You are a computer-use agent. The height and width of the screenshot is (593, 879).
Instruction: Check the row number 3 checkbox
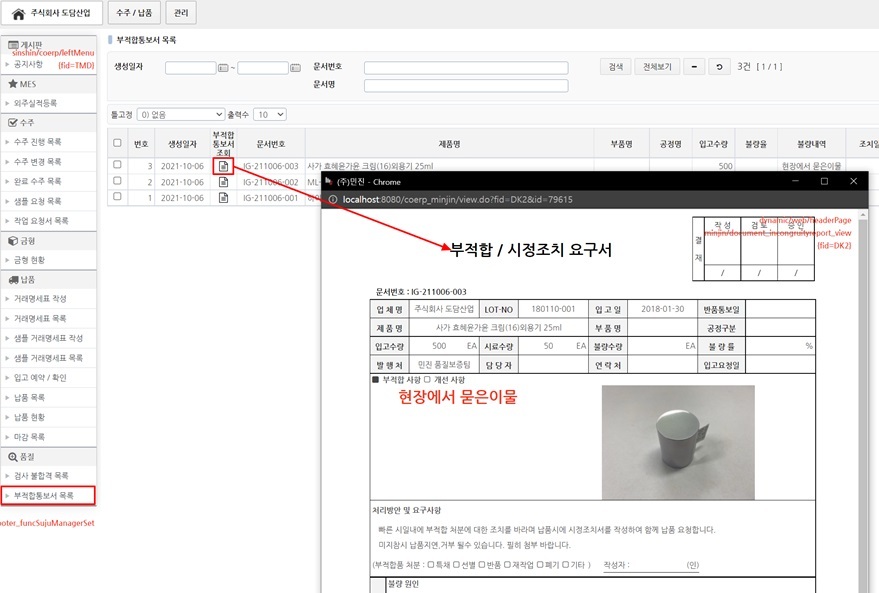(117, 165)
